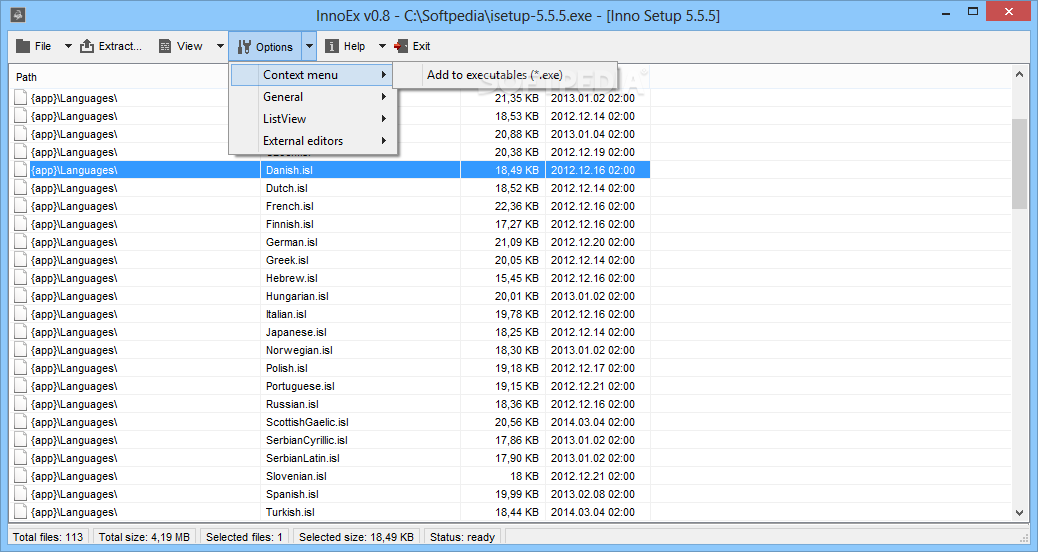Click file icon of Norwegian.isl row
This screenshot has width=1038, height=552.
21,350
